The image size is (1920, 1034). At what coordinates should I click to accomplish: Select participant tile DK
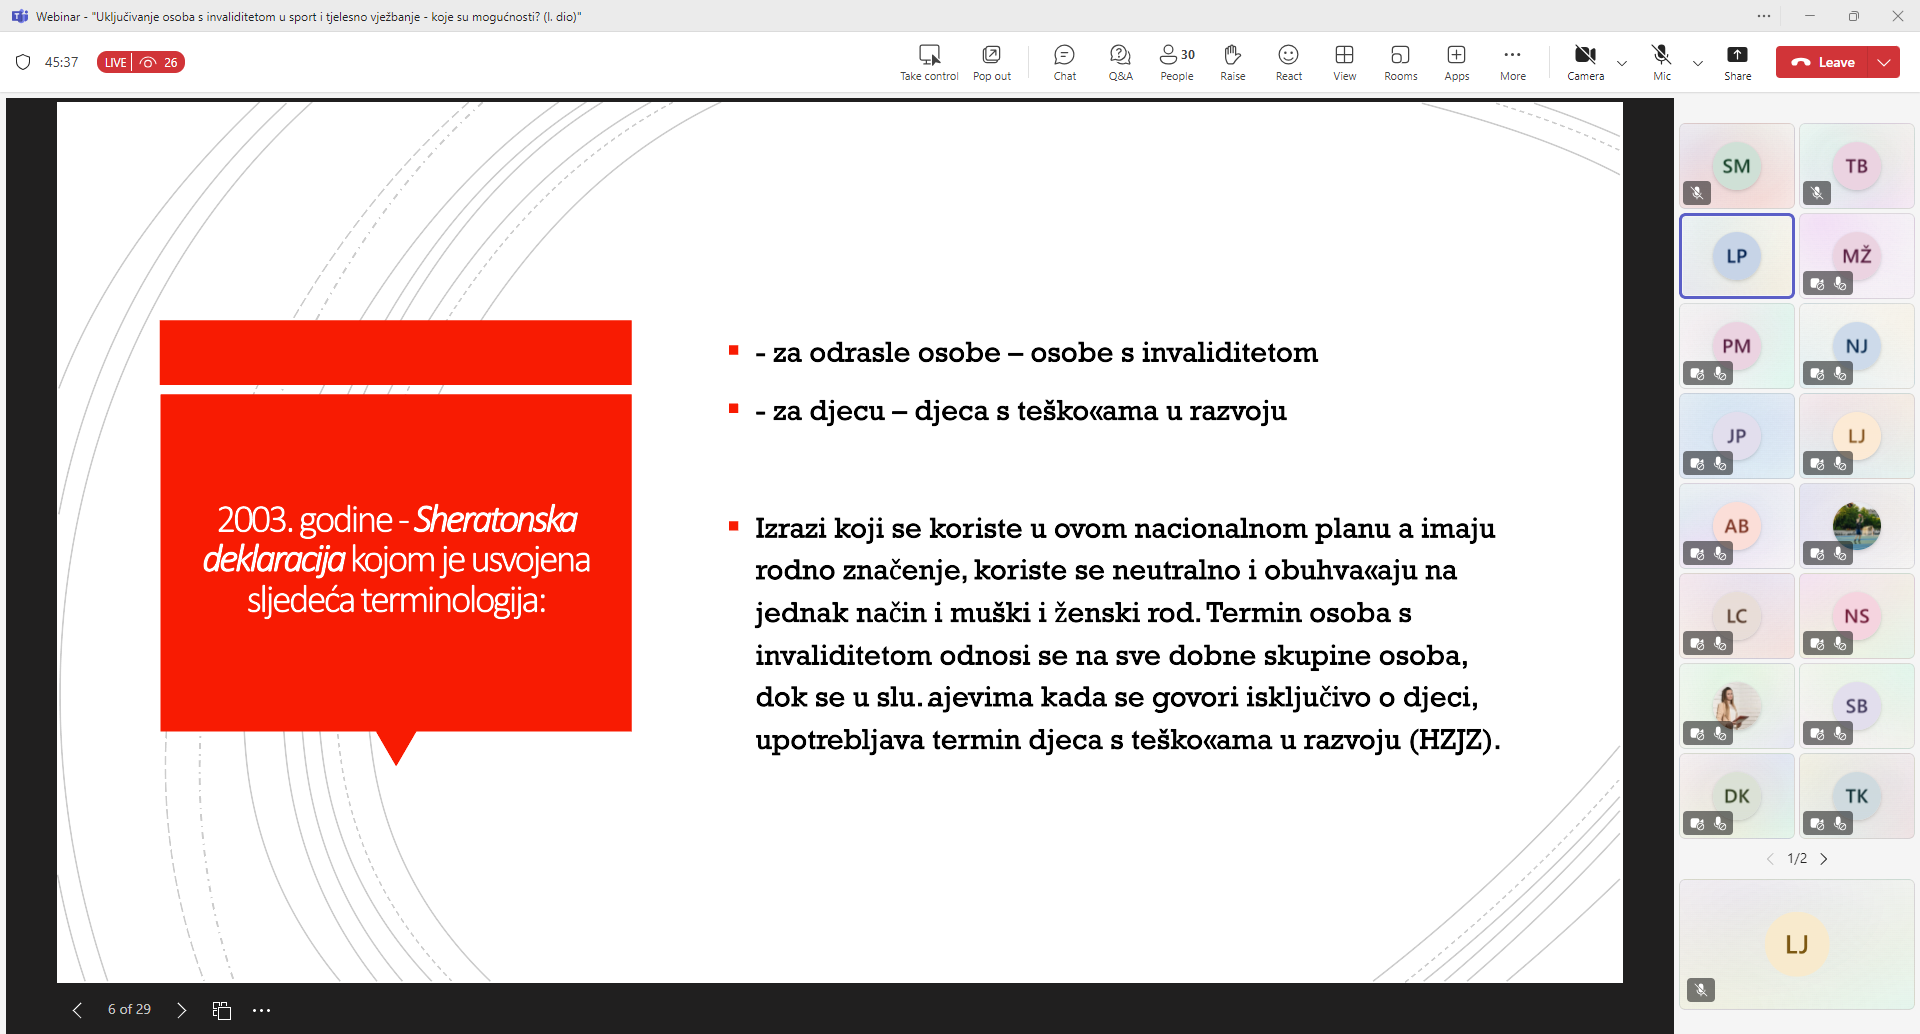click(1737, 796)
